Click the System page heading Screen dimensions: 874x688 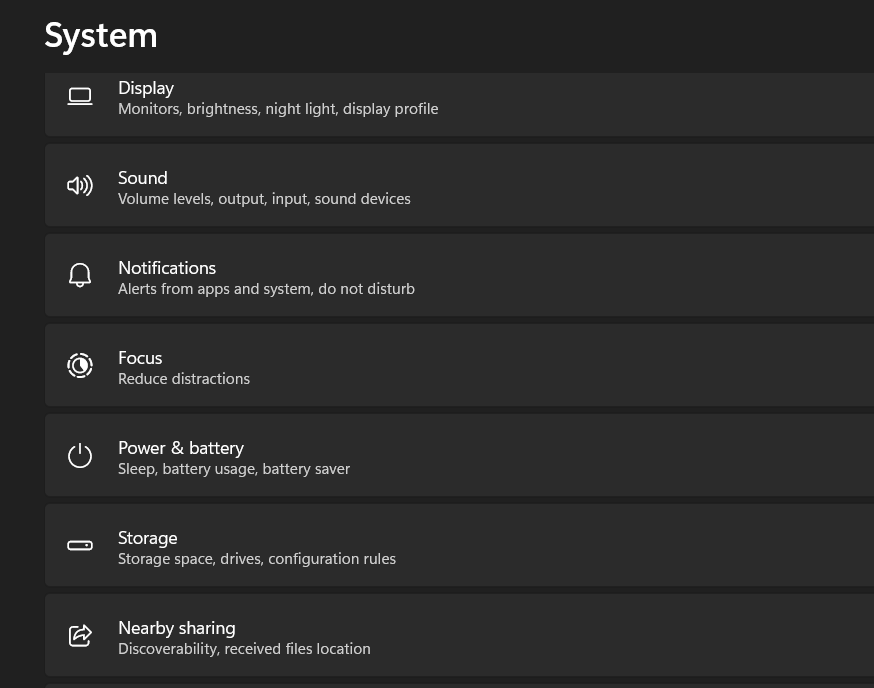[101, 36]
